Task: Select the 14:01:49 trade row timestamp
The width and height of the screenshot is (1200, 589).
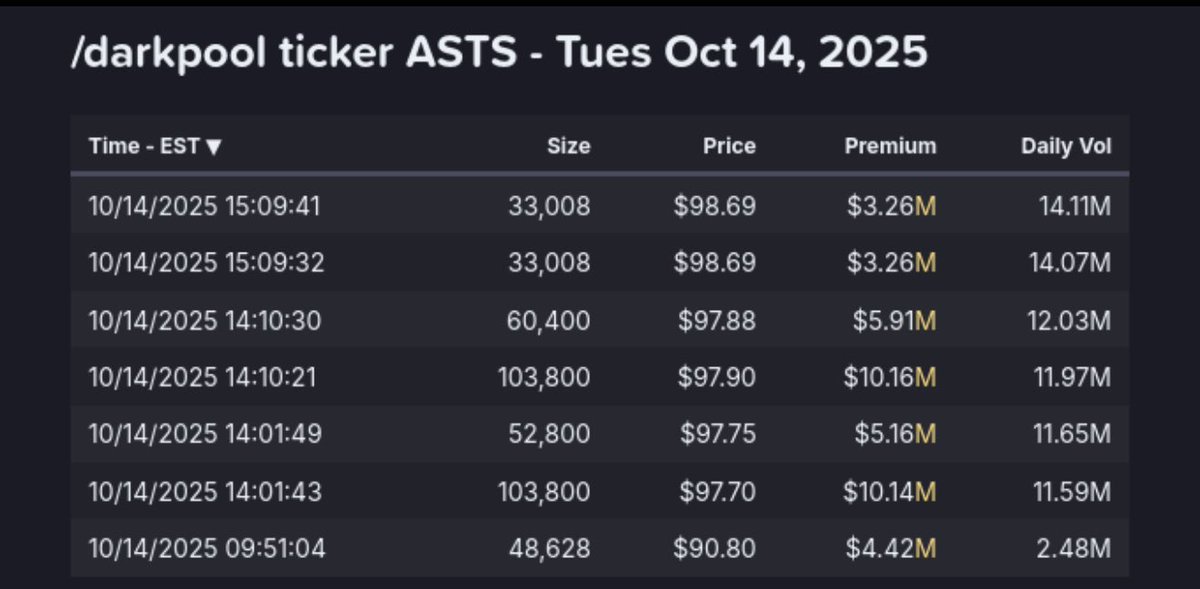Action: tap(205, 434)
